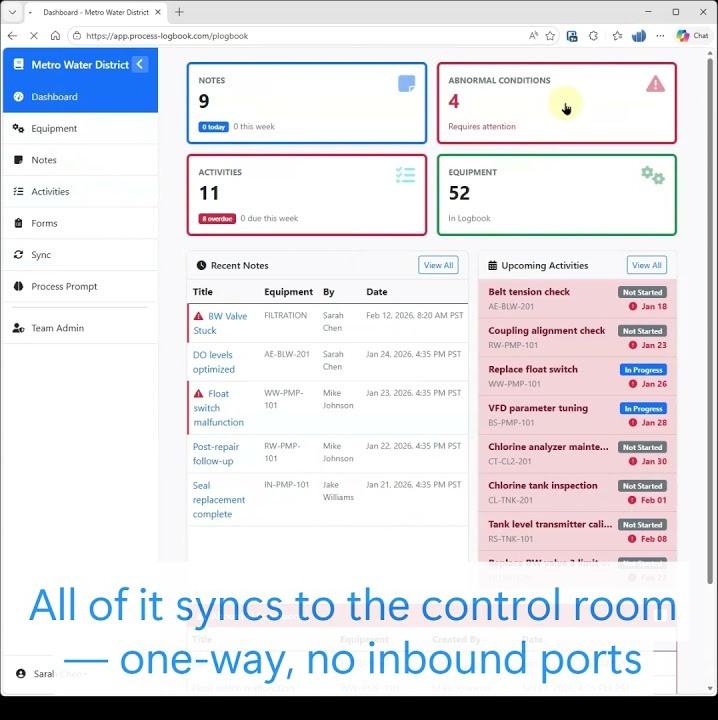The width and height of the screenshot is (718, 720).
Task: Open the Float switch malfunction note
Action: click(219, 408)
